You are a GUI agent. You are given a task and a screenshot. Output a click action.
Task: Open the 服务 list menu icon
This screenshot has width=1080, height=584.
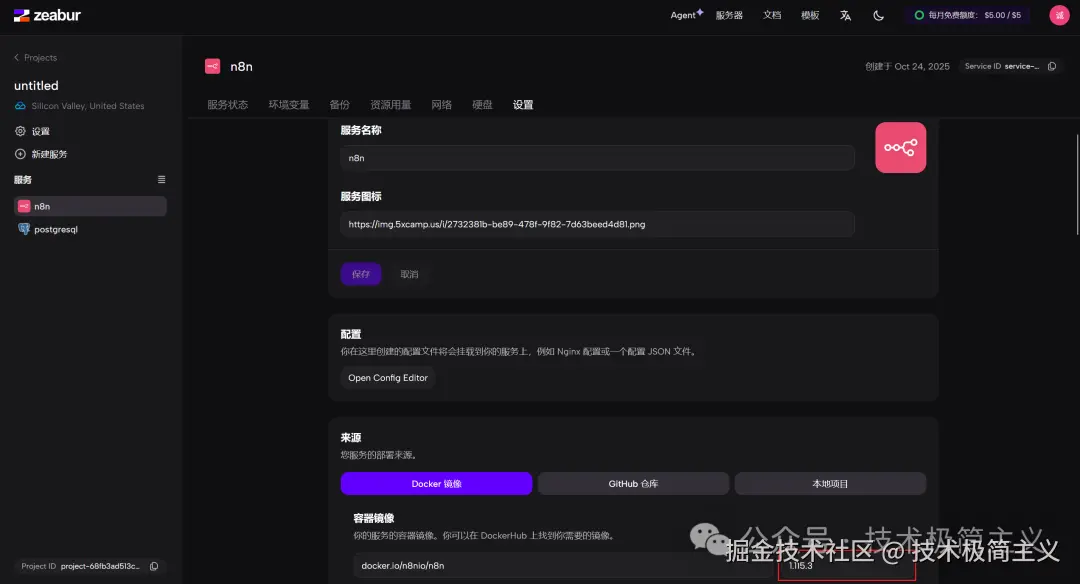161,179
